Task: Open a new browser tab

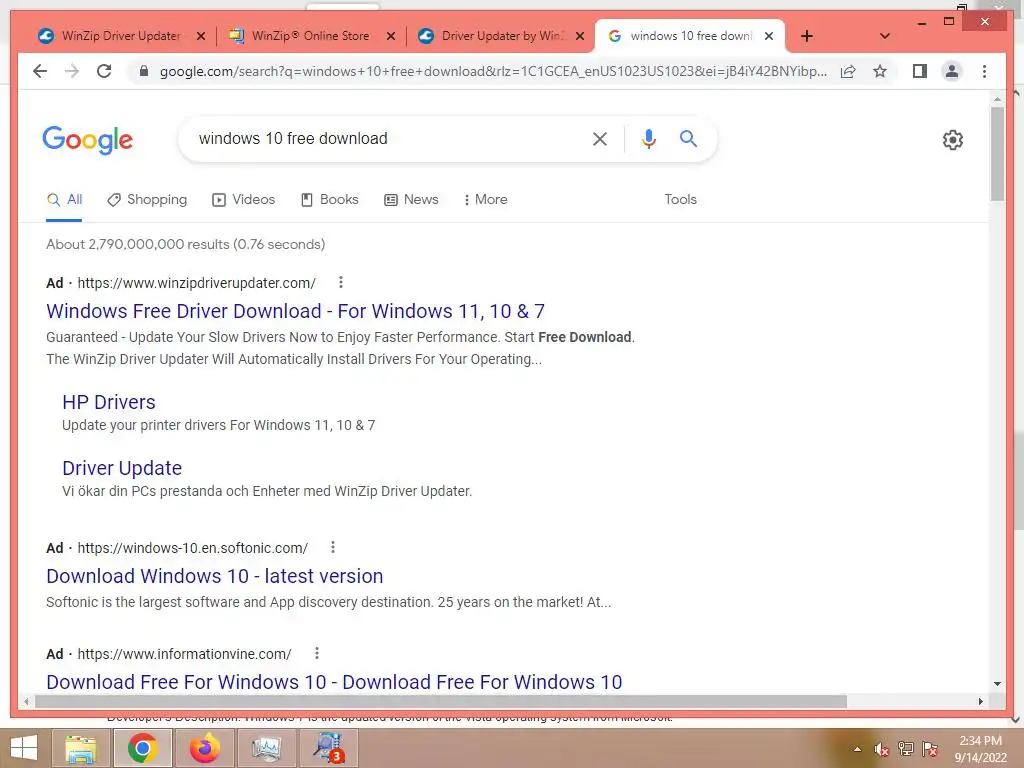Action: (807, 36)
